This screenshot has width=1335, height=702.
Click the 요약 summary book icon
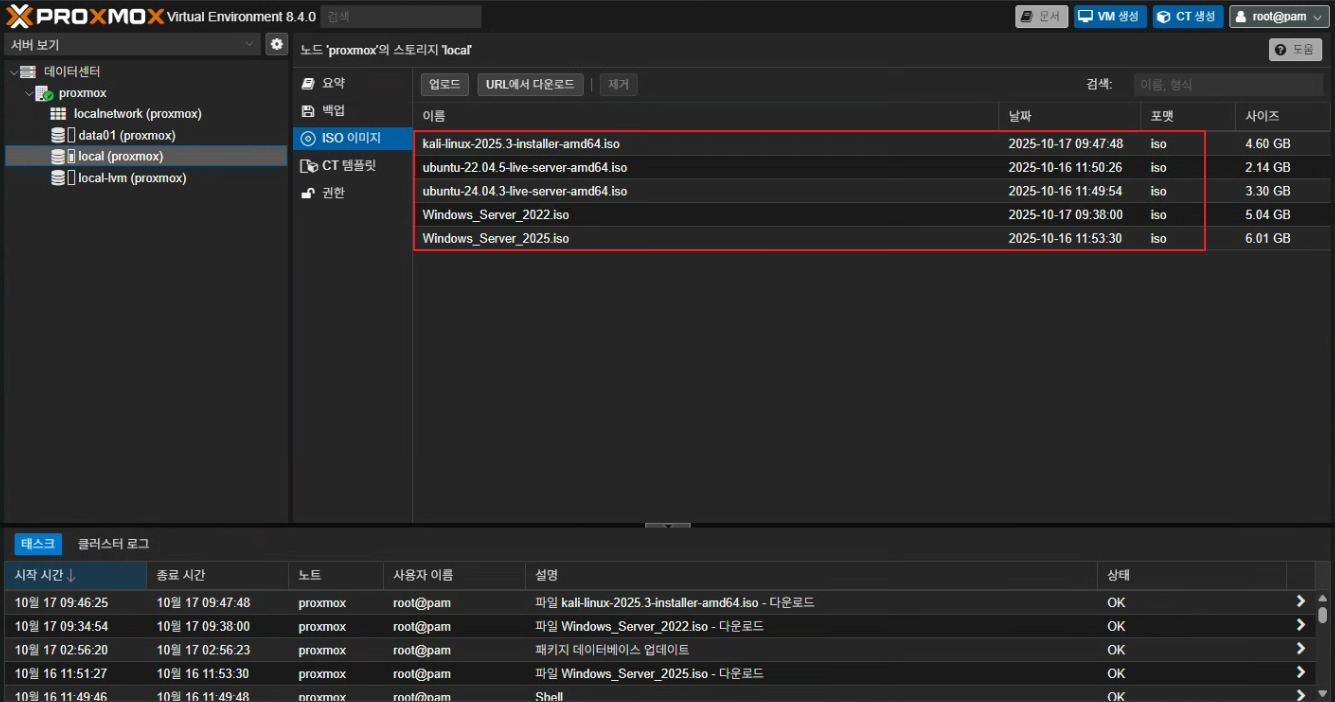tap(308, 83)
